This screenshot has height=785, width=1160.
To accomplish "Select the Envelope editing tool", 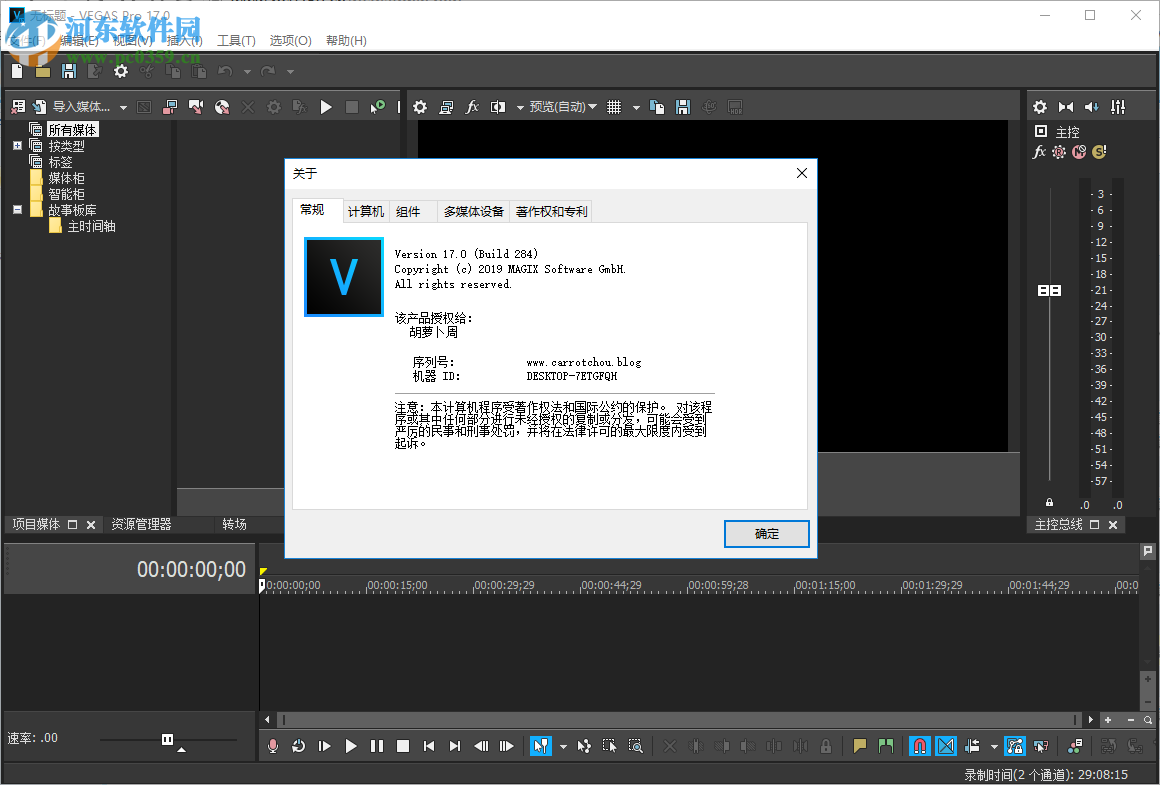I will (583, 746).
